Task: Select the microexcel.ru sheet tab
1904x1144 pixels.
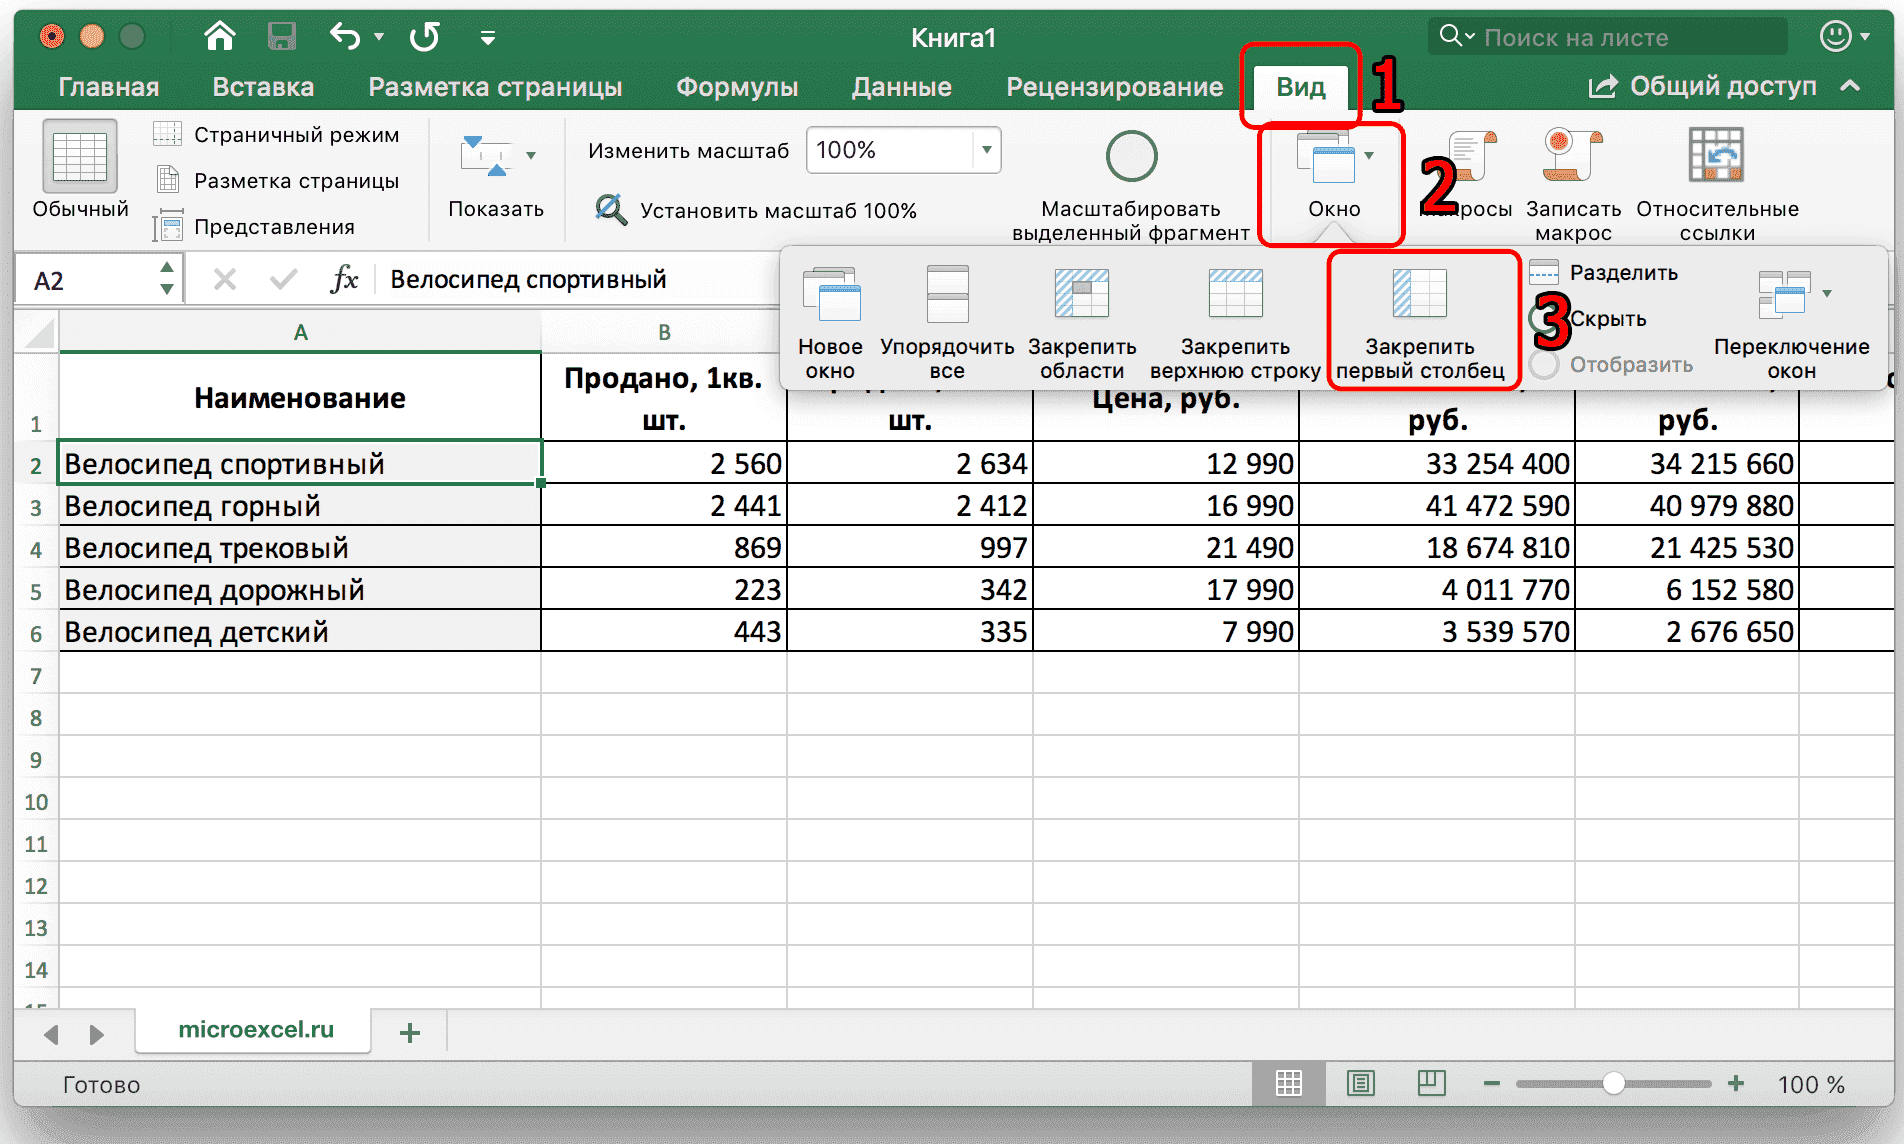Action: point(252,1031)
